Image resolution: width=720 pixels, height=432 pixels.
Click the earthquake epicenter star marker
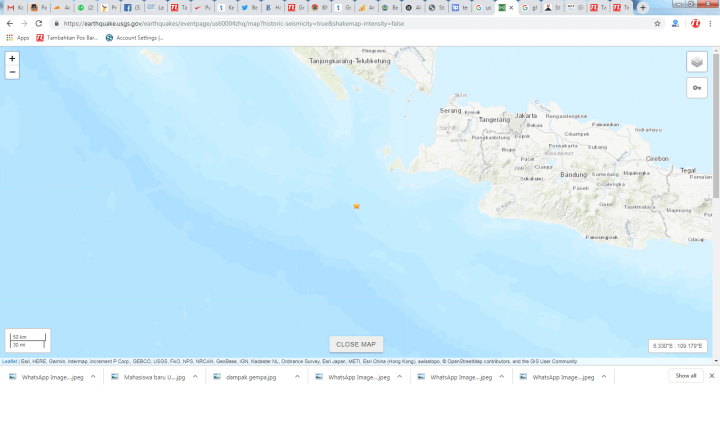click(356, 206)
